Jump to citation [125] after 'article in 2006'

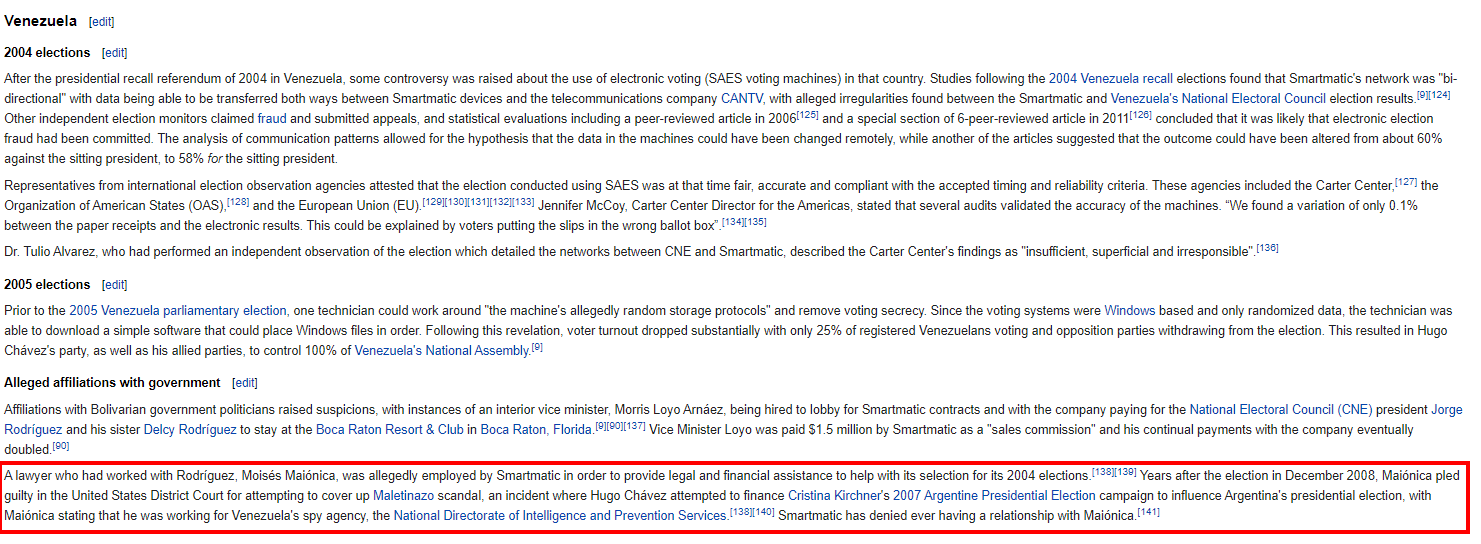click(x=809, y=114)
